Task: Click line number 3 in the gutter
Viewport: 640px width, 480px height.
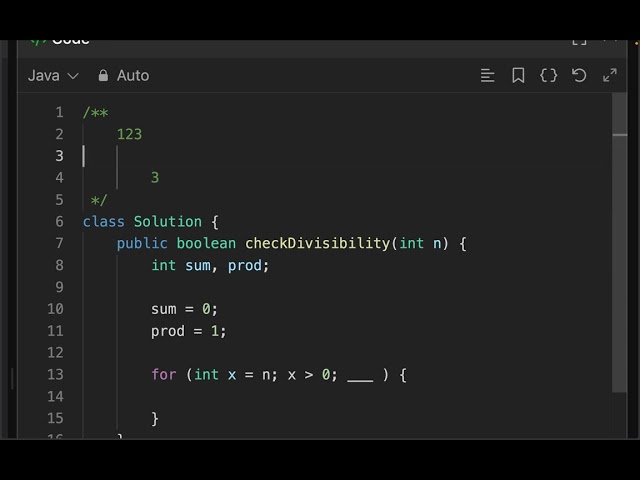Action: coord(60,156)
